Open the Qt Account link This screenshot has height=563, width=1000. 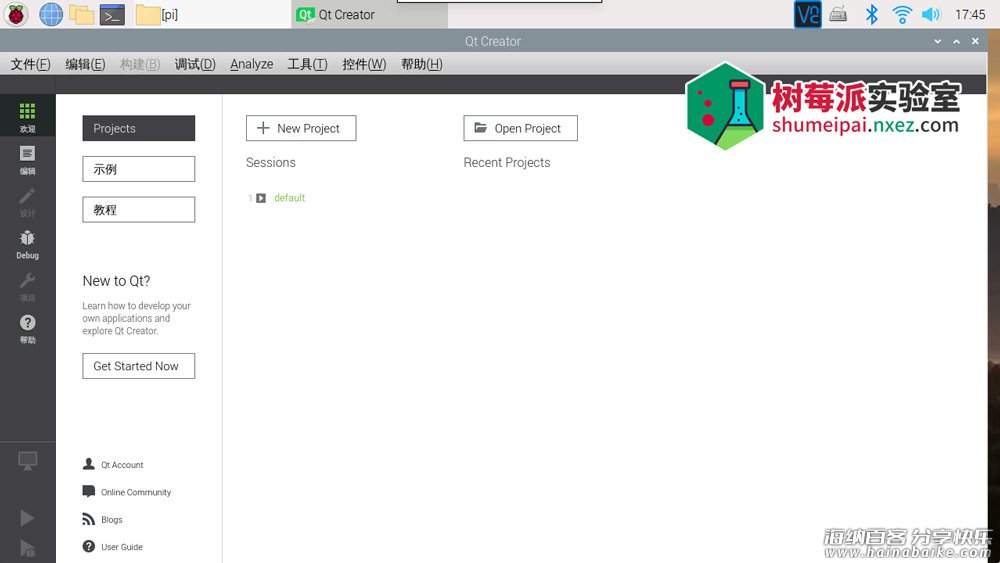122,465
